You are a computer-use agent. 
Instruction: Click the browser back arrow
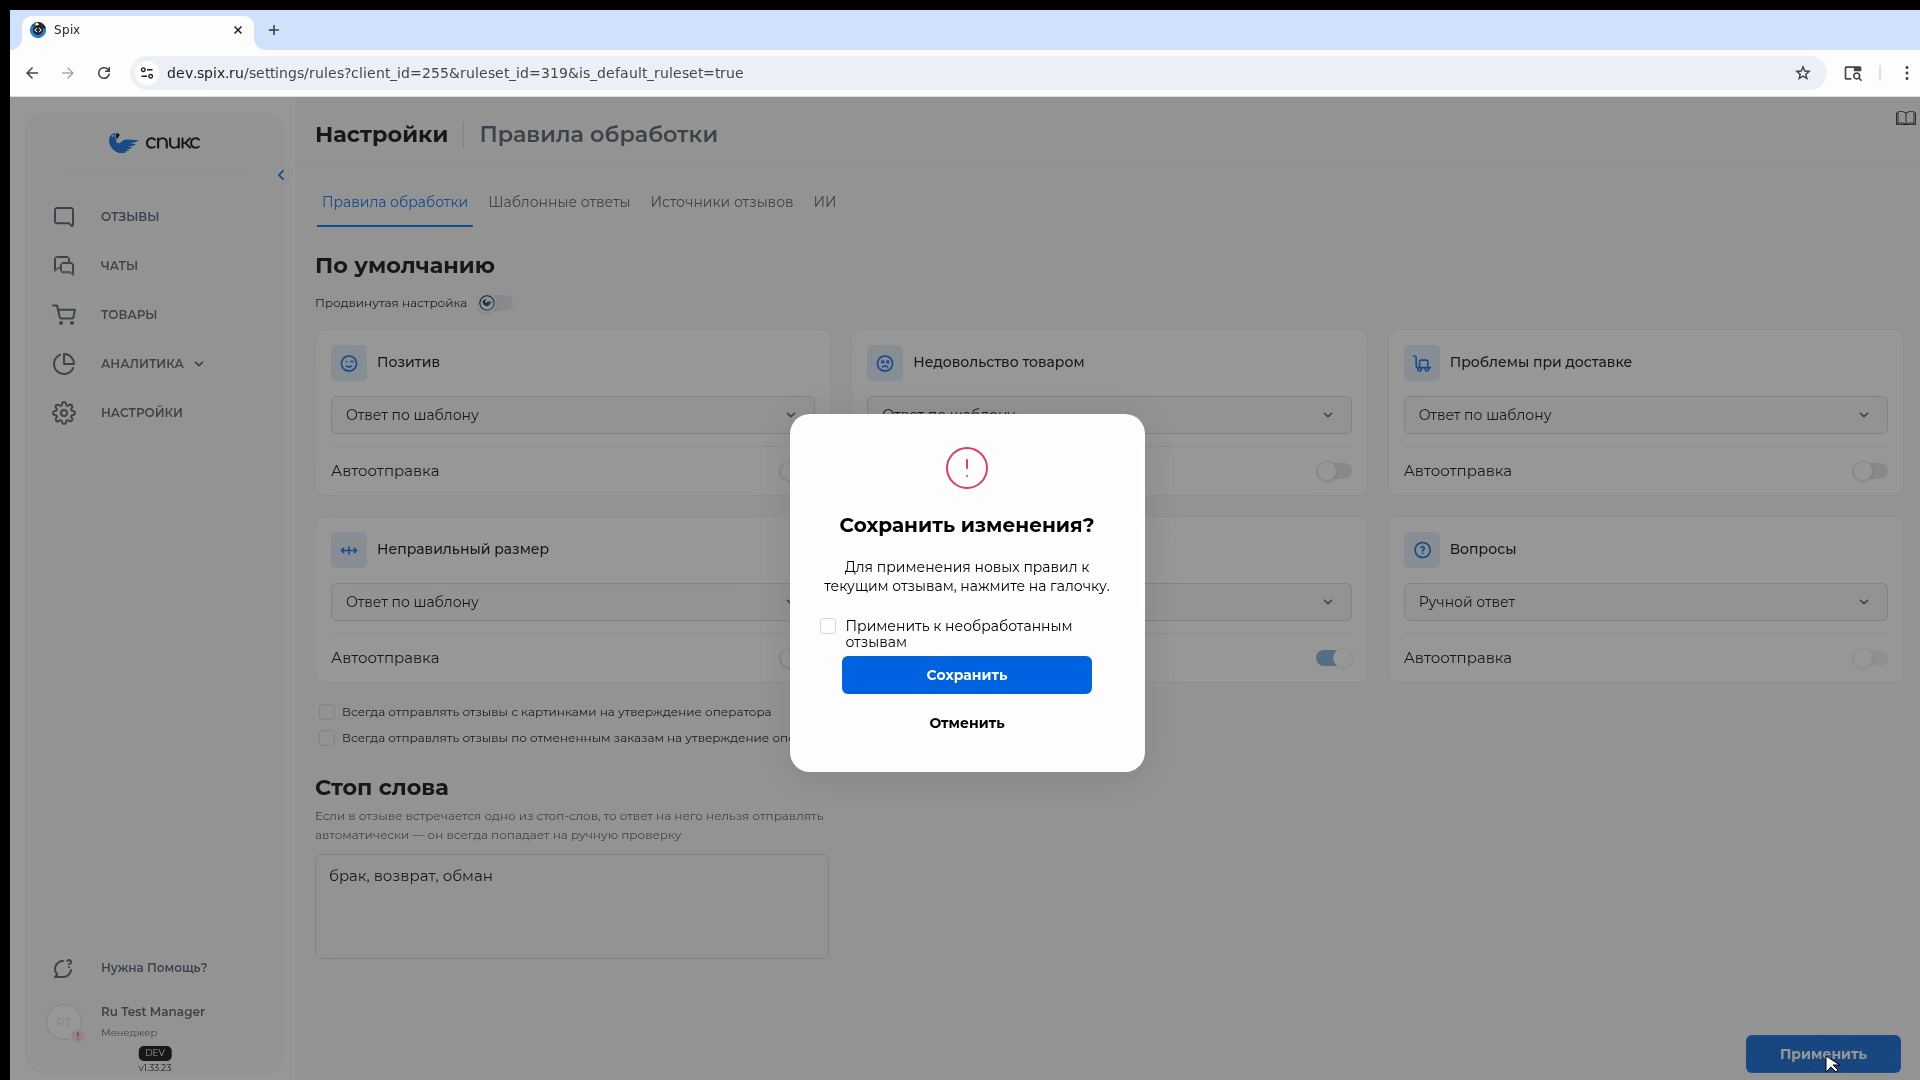(32, 73)
